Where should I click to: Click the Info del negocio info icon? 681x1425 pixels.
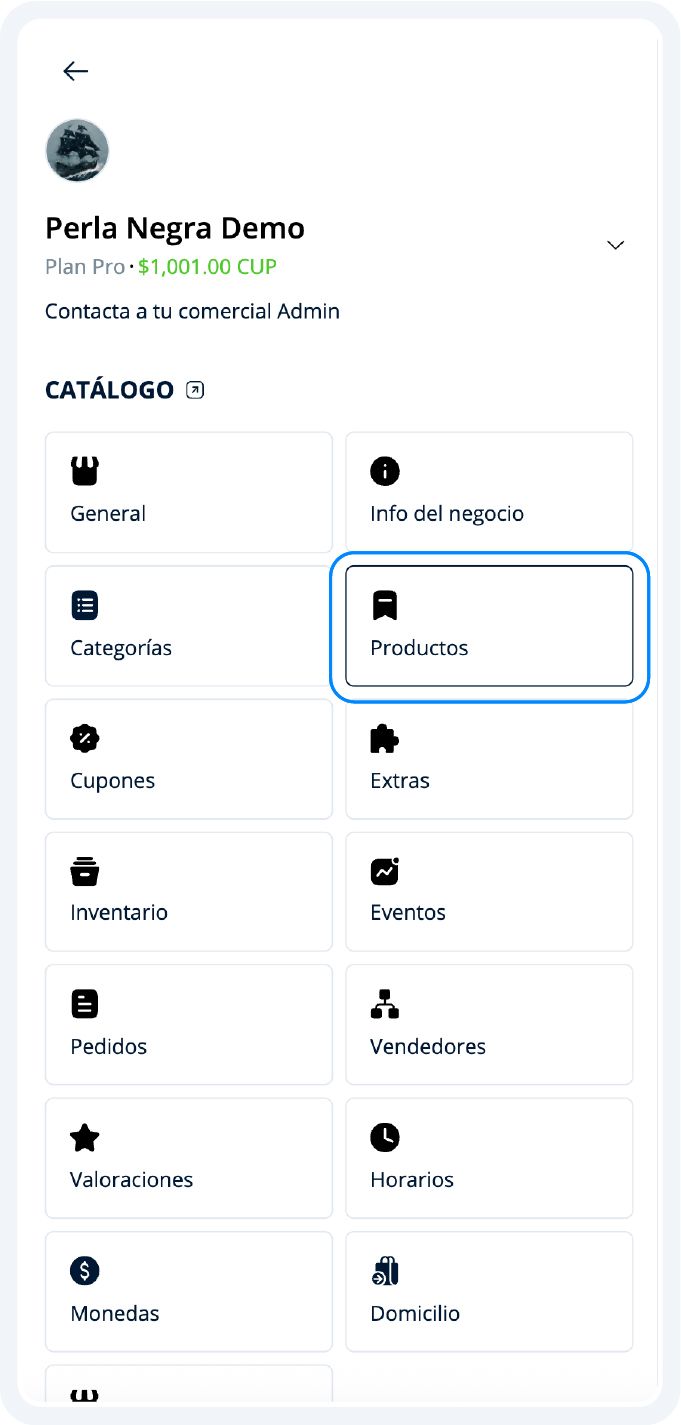tap(384, 471)
